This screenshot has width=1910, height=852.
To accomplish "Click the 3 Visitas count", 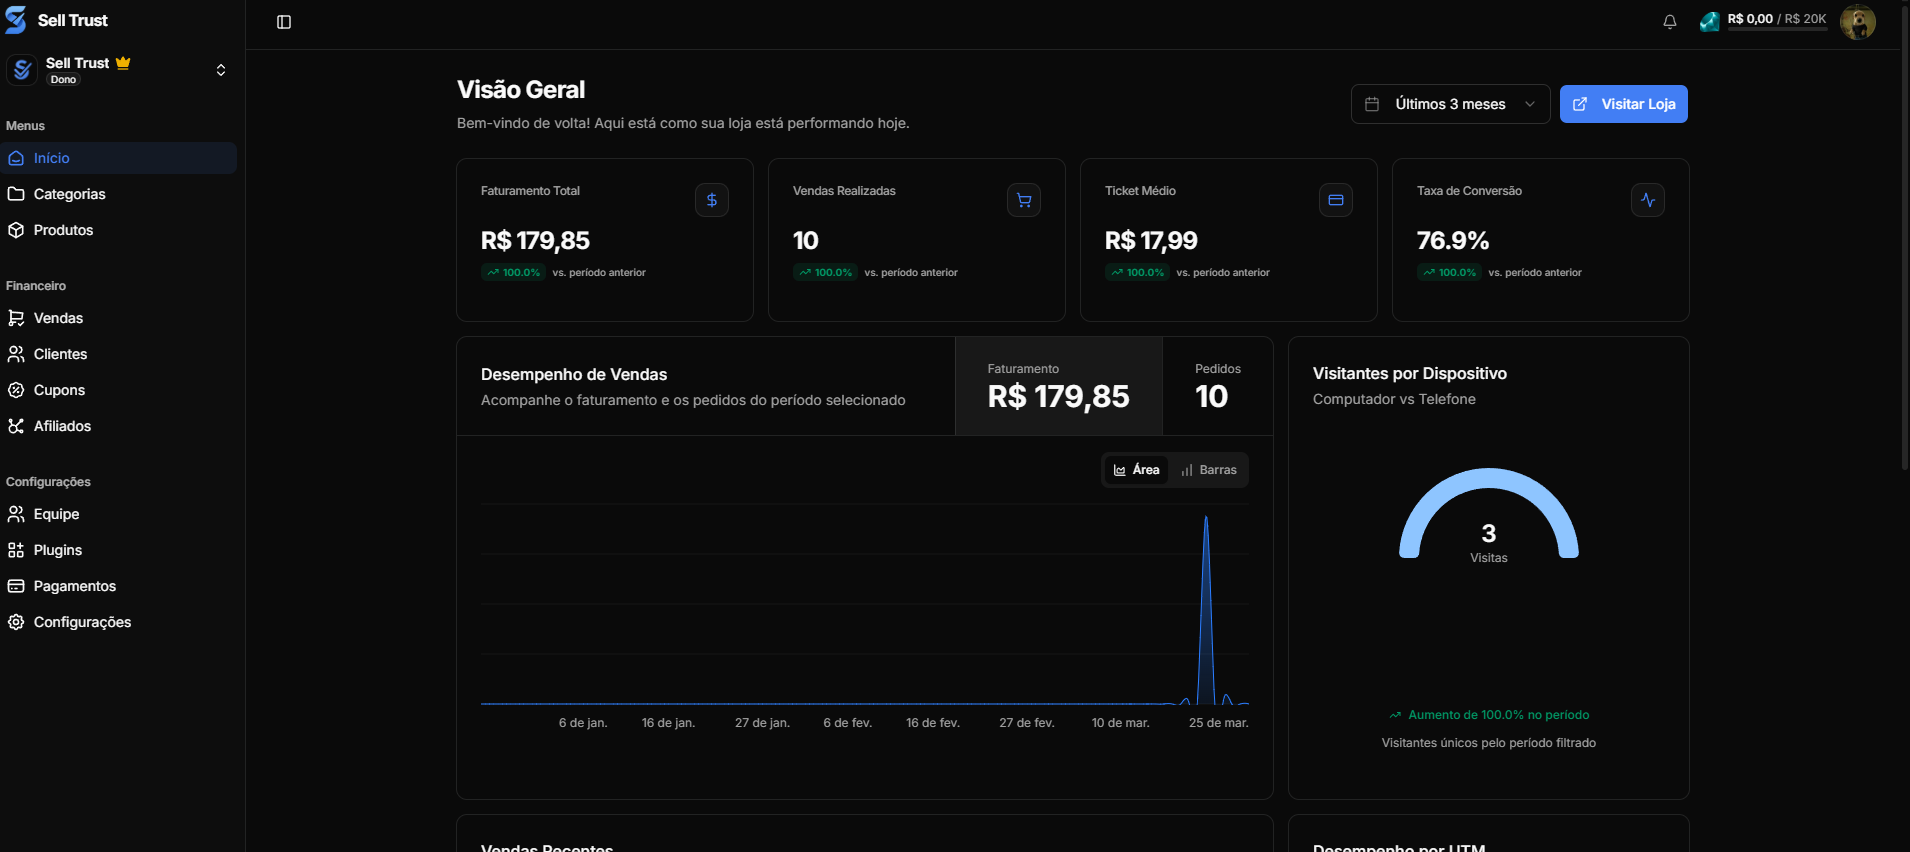I will coord(1489,542).
